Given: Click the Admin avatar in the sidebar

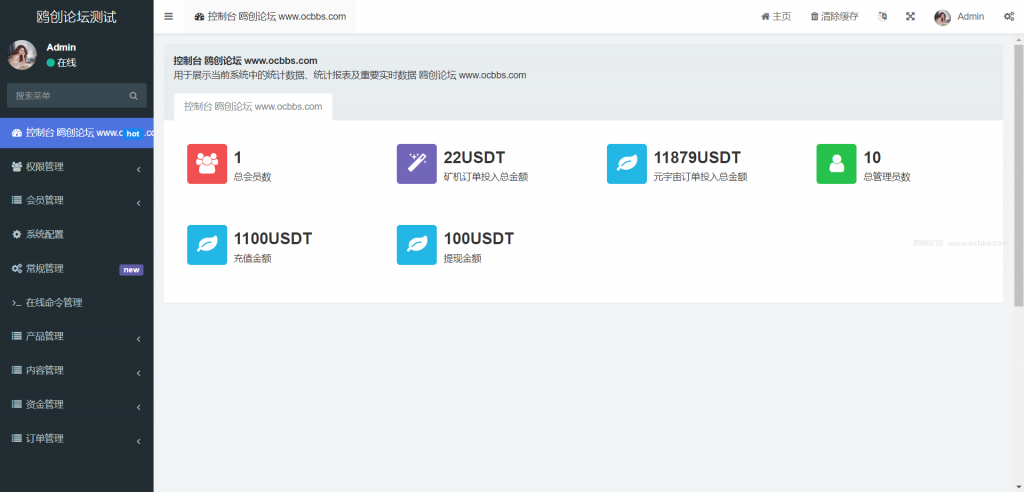Looking at the screenshot, I should (x=22, y=55).
